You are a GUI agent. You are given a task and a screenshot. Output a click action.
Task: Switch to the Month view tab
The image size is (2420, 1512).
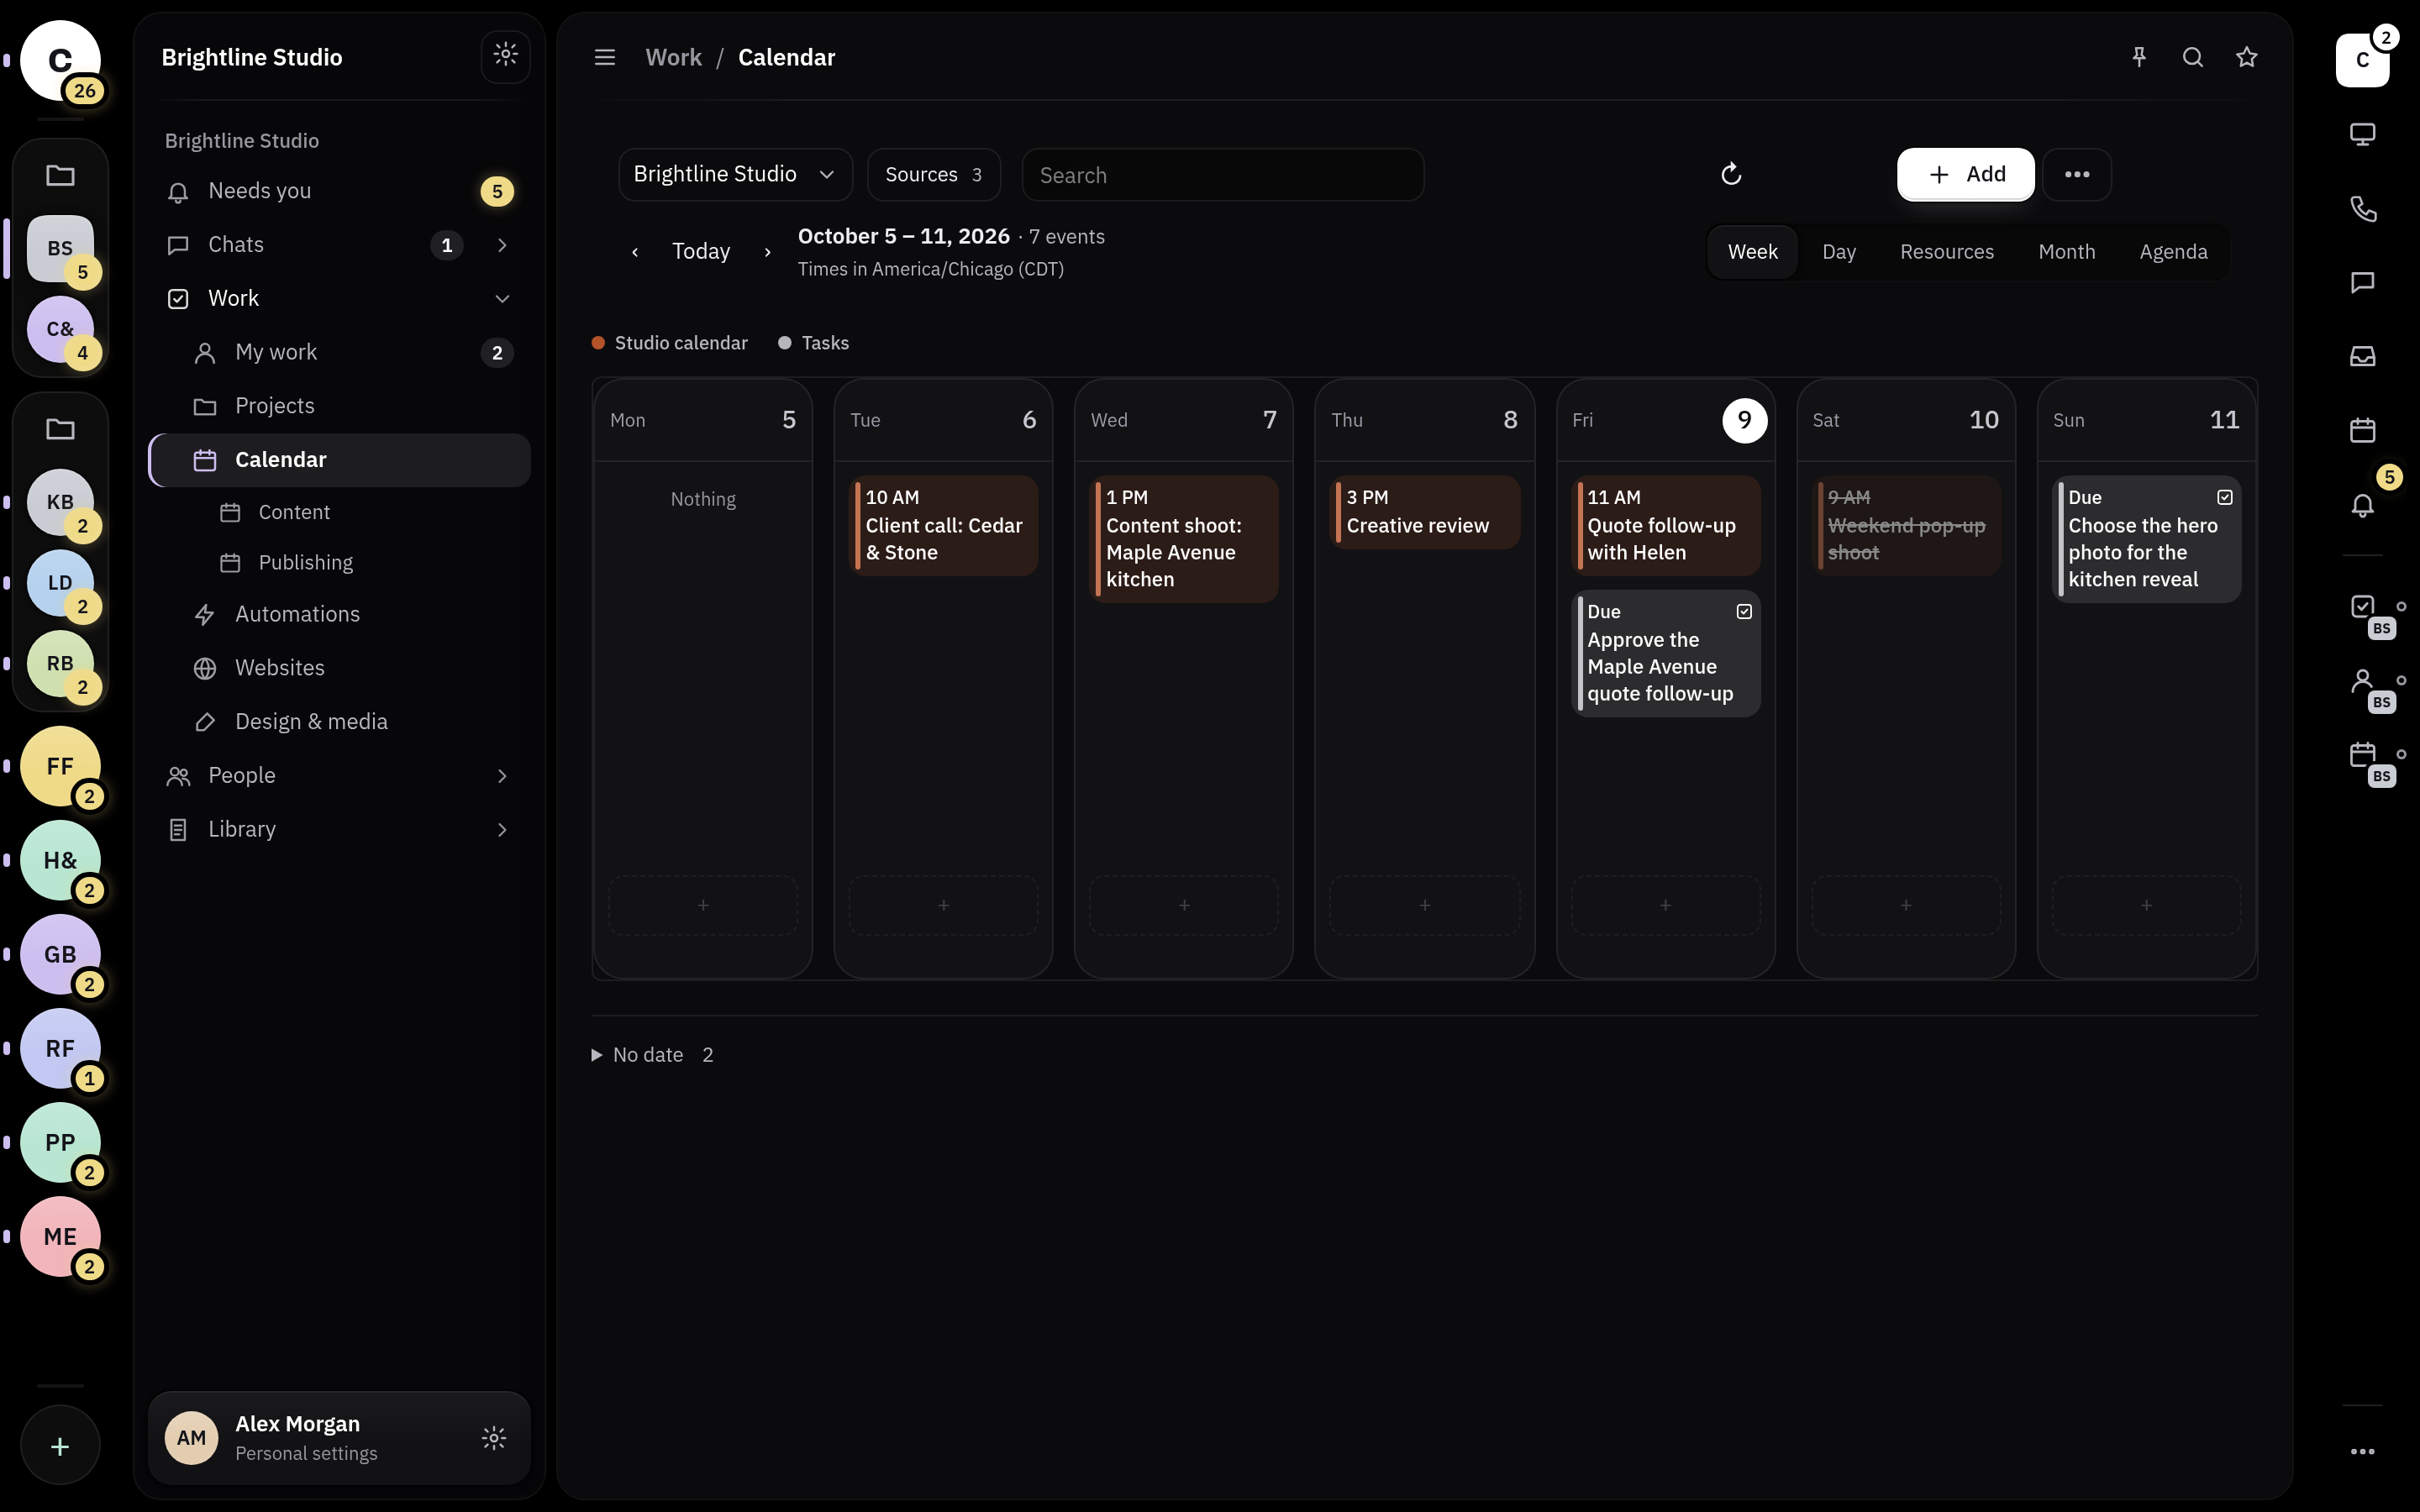point(2066,252)
